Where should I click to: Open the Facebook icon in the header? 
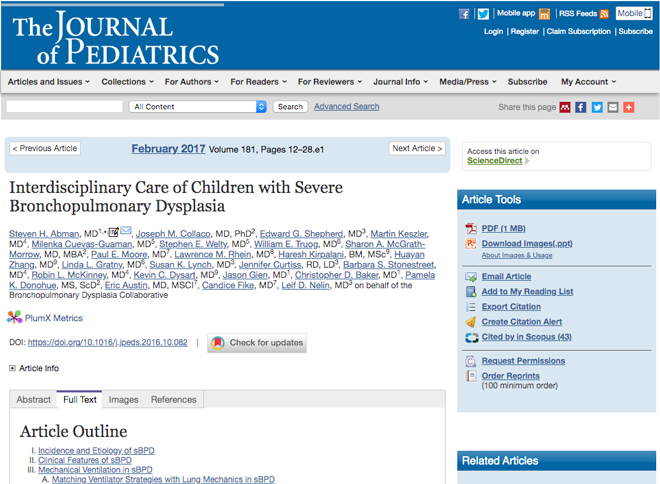click(x=464, y=14)
